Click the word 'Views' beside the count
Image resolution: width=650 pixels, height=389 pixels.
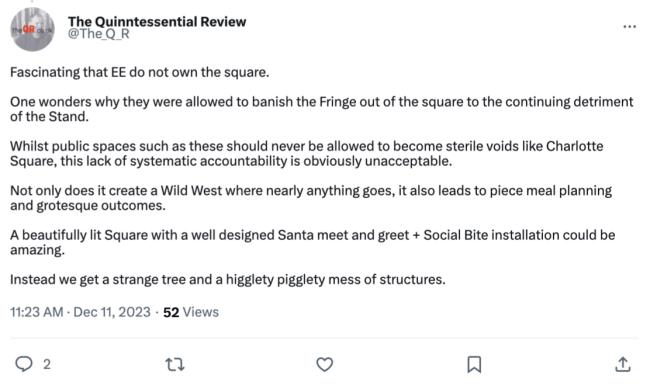pos(201,312)
